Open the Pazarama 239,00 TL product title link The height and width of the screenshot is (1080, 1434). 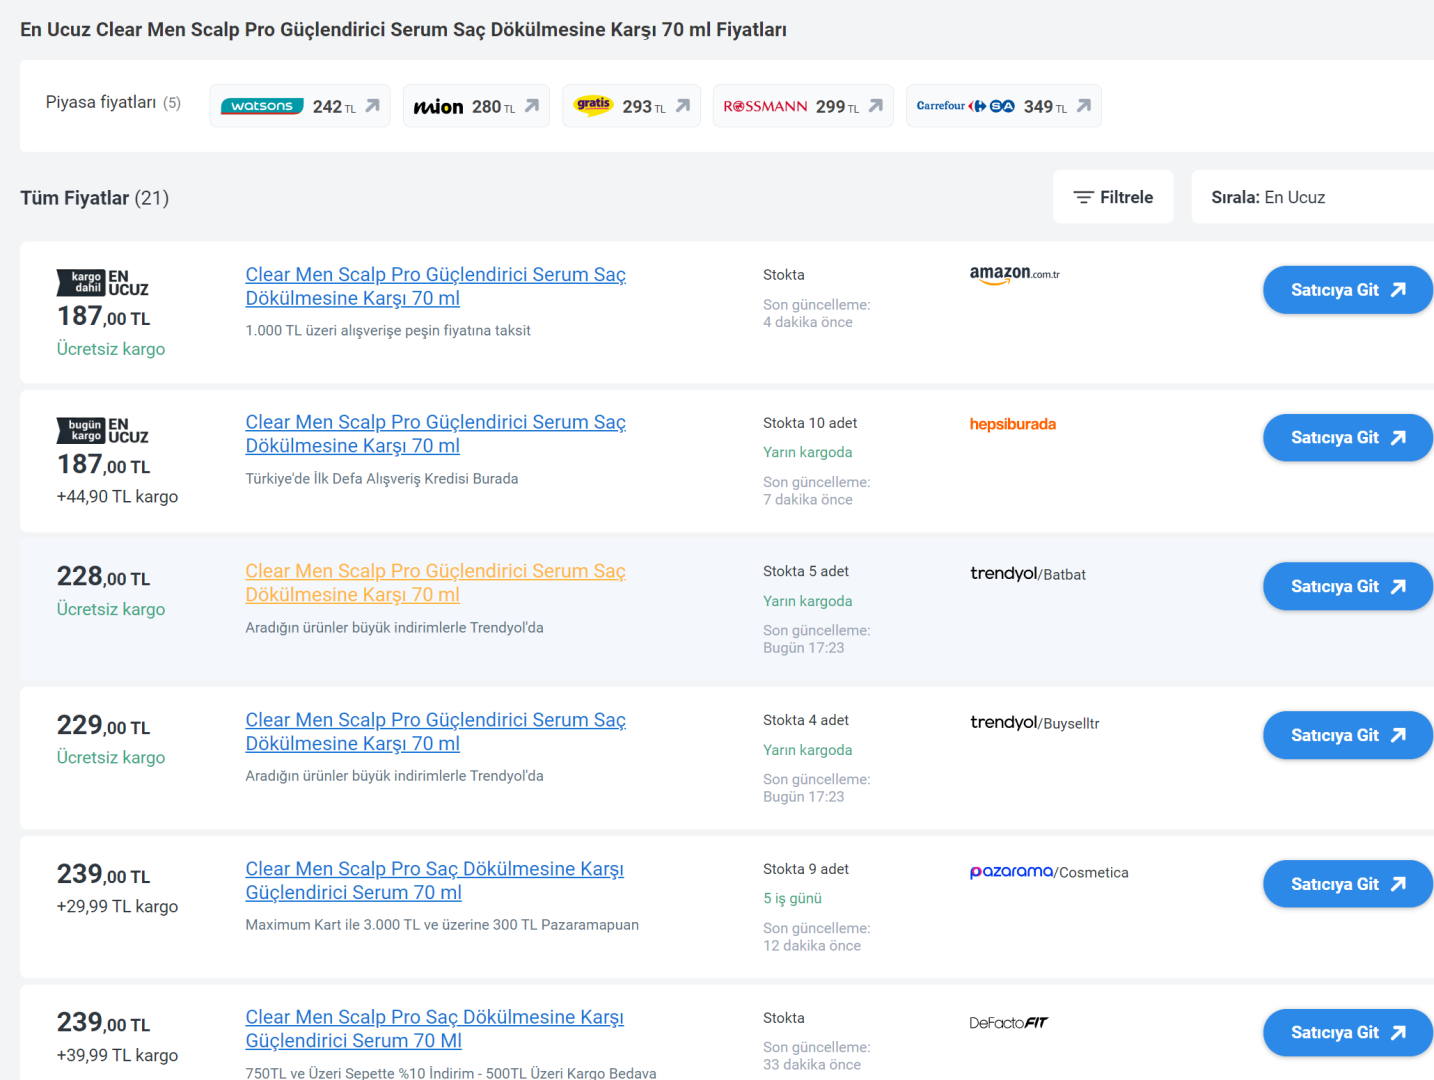click(x=434, y=881)
